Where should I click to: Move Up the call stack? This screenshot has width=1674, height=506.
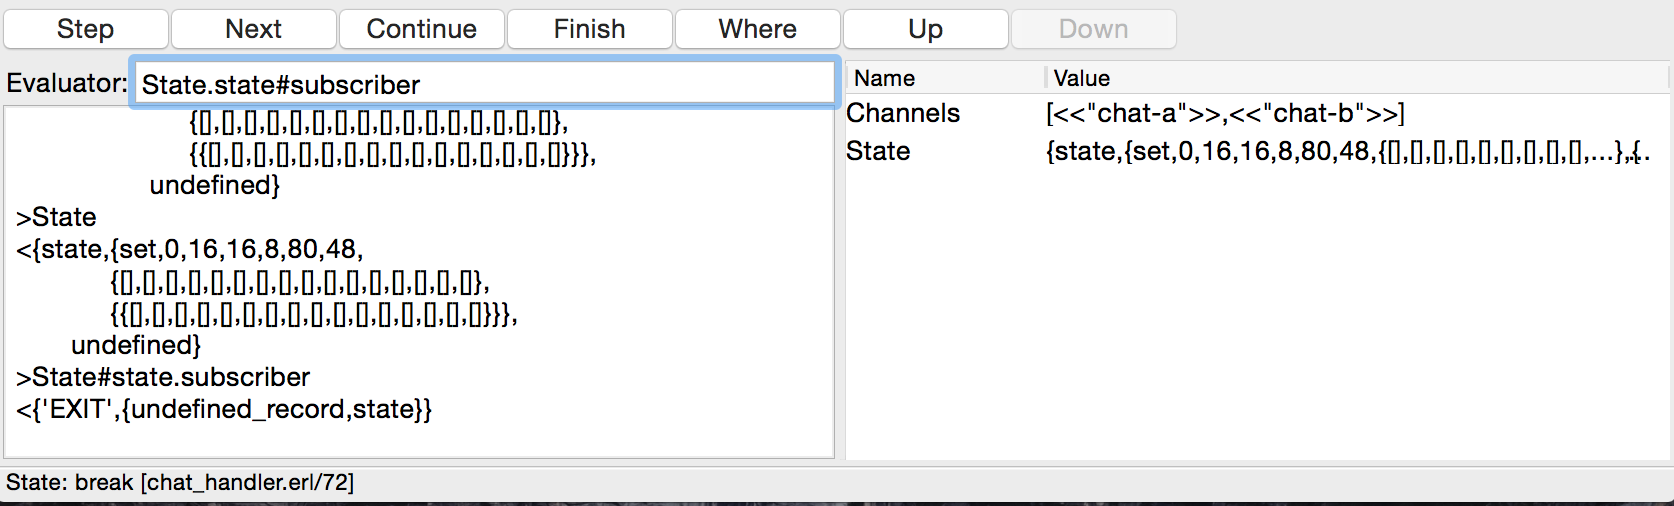point(925,29)
